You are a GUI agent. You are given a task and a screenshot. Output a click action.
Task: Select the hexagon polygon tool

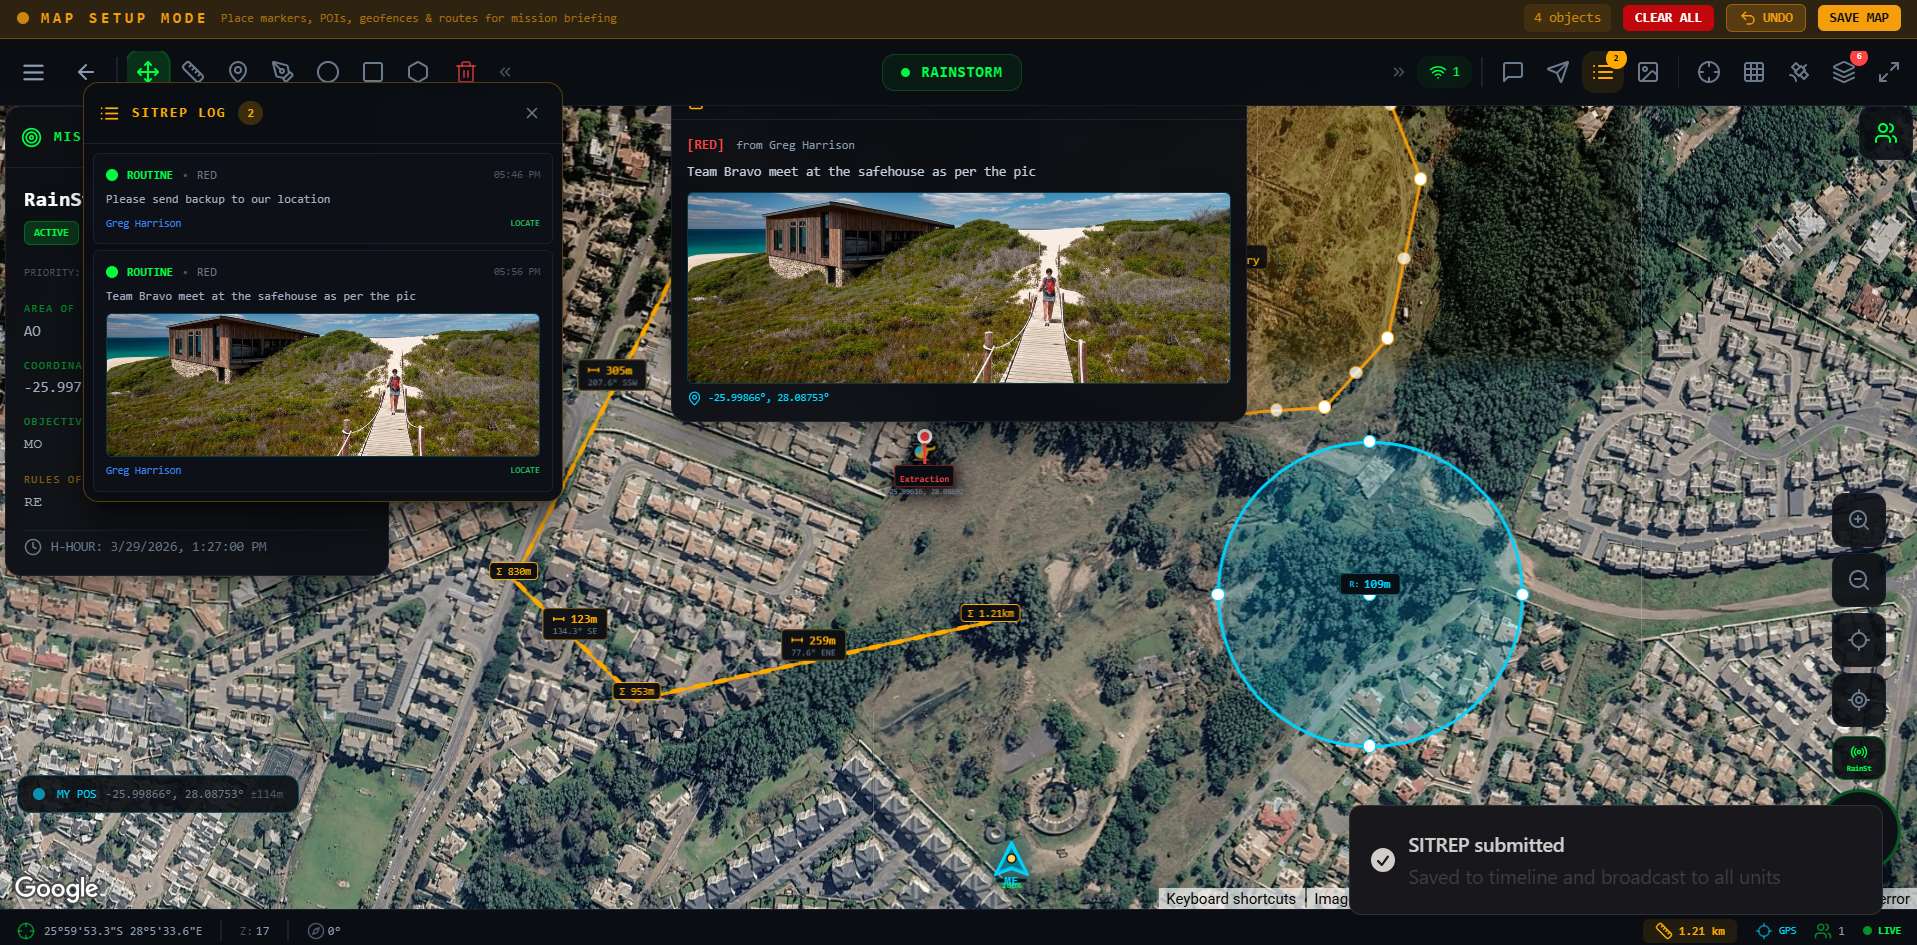click(418, 72)
